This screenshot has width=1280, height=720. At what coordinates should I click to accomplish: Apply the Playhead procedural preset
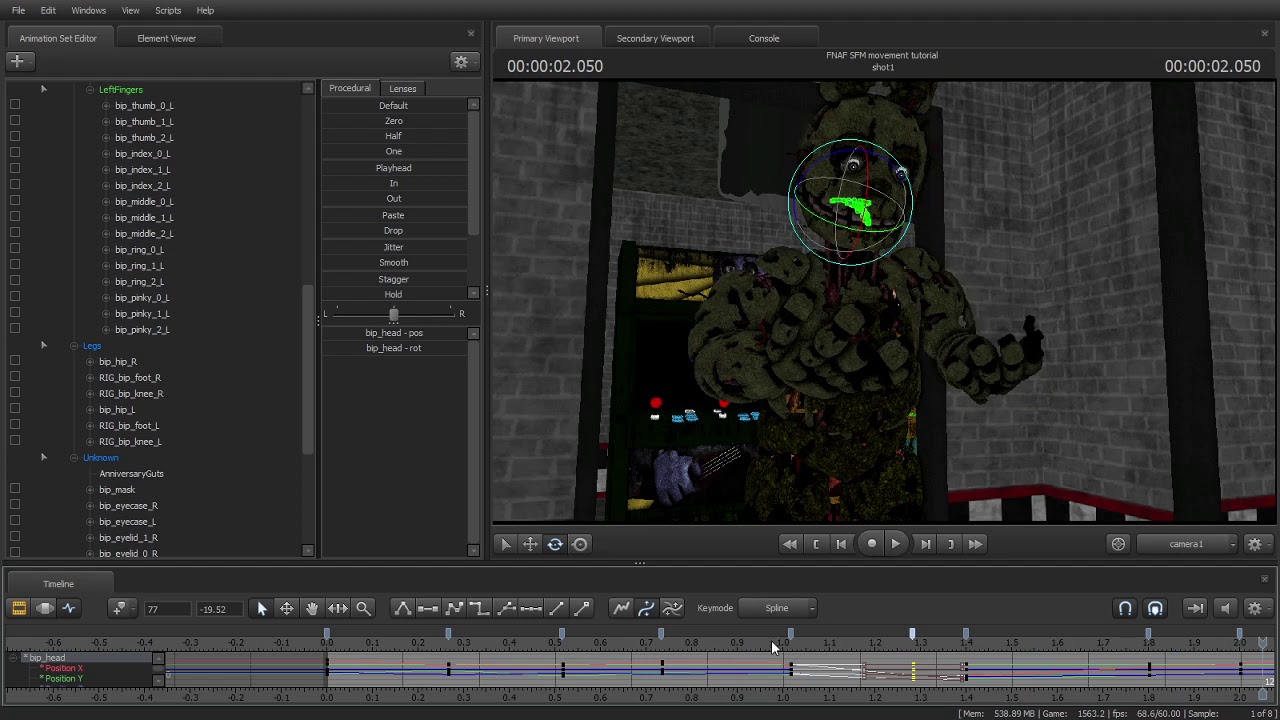click(394, 168)
